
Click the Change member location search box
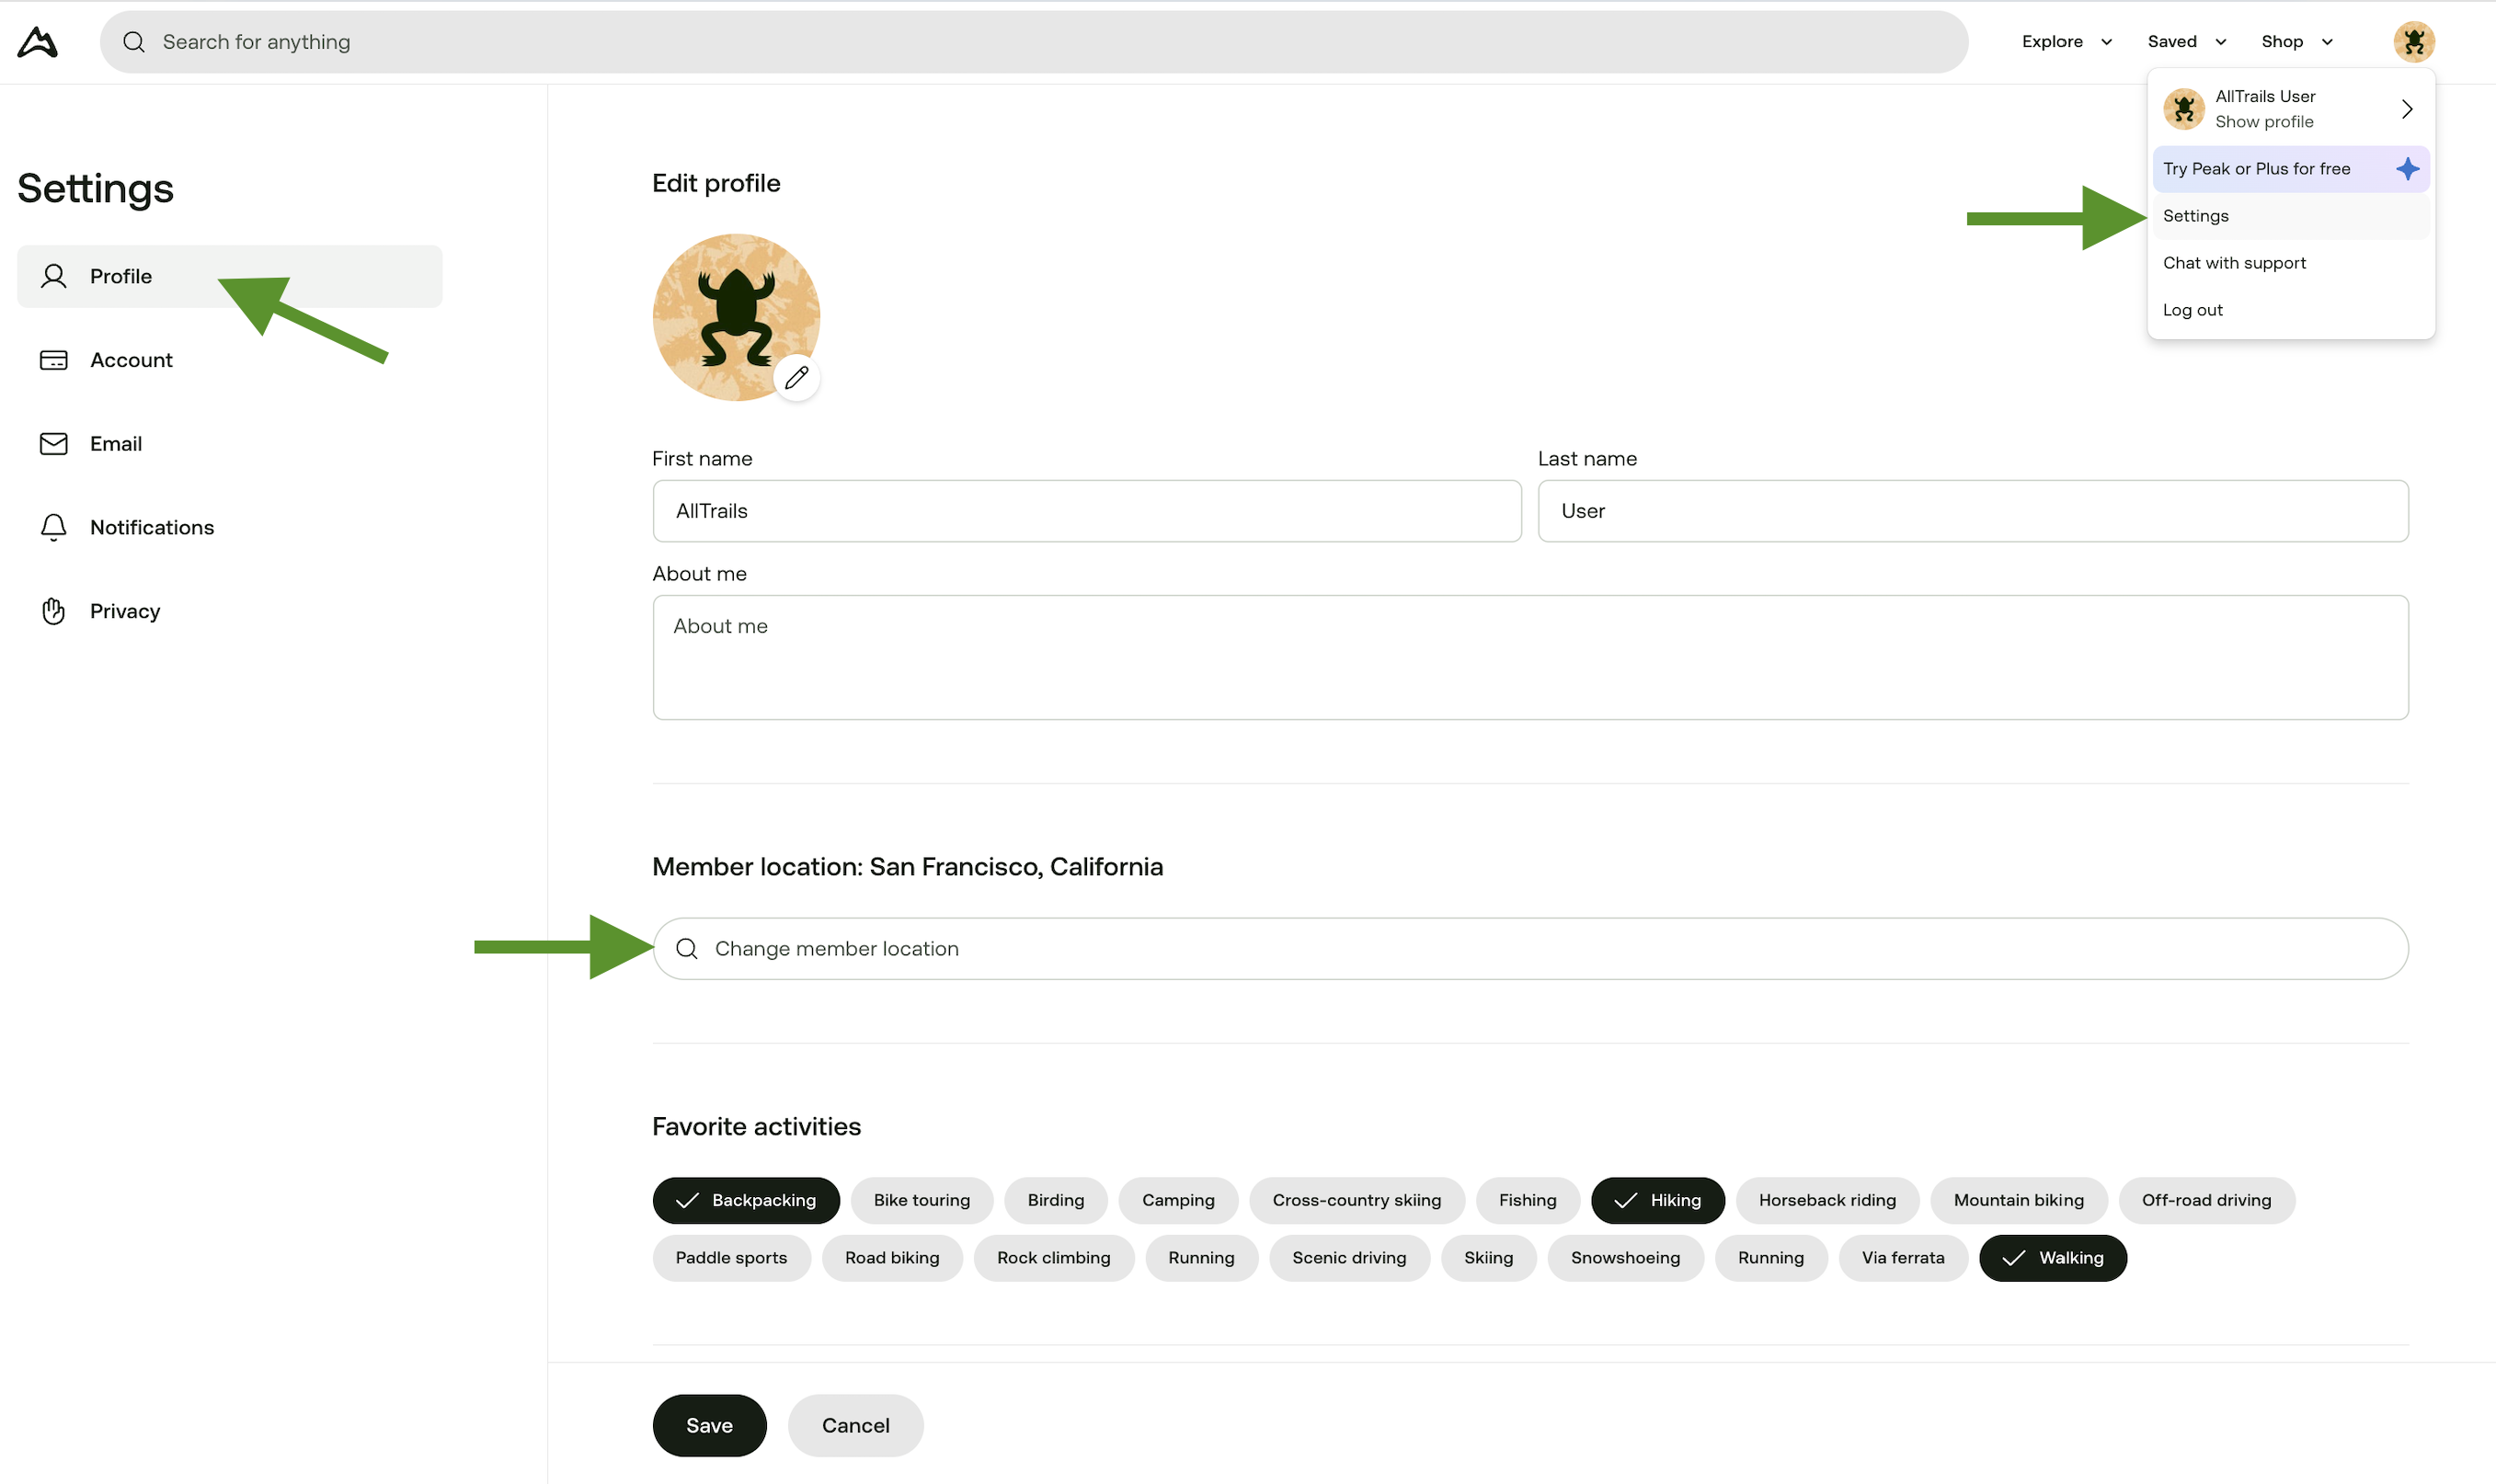pos(1531,948)
